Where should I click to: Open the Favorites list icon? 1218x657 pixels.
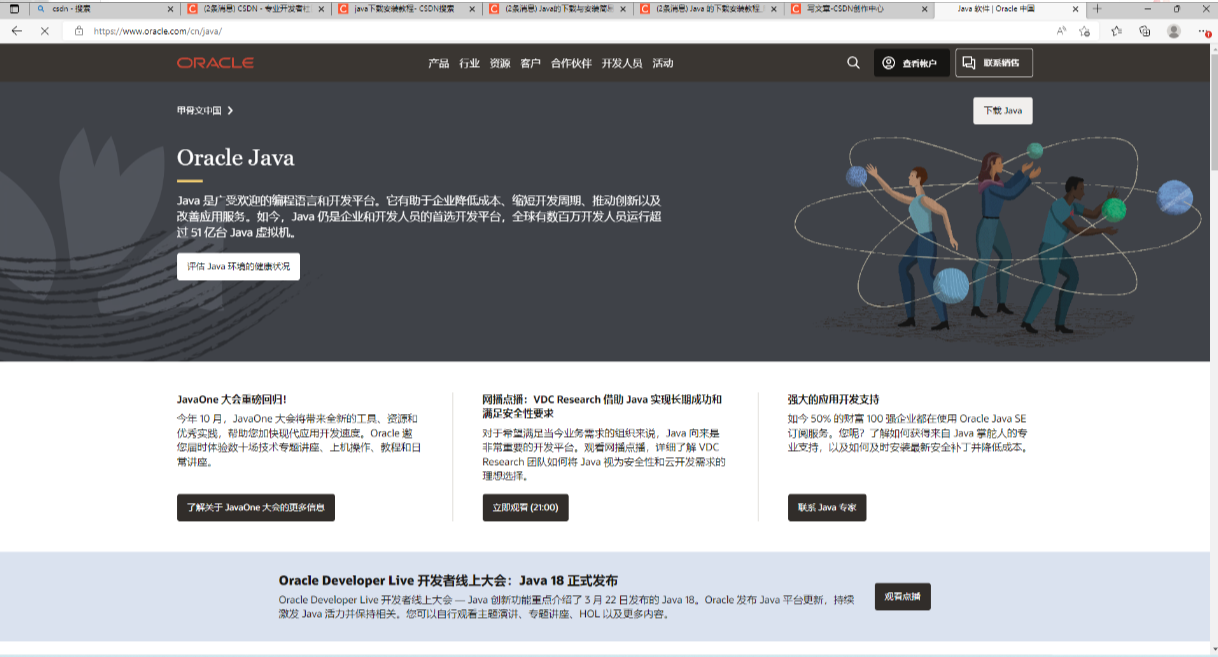[x=1116, y=31]
